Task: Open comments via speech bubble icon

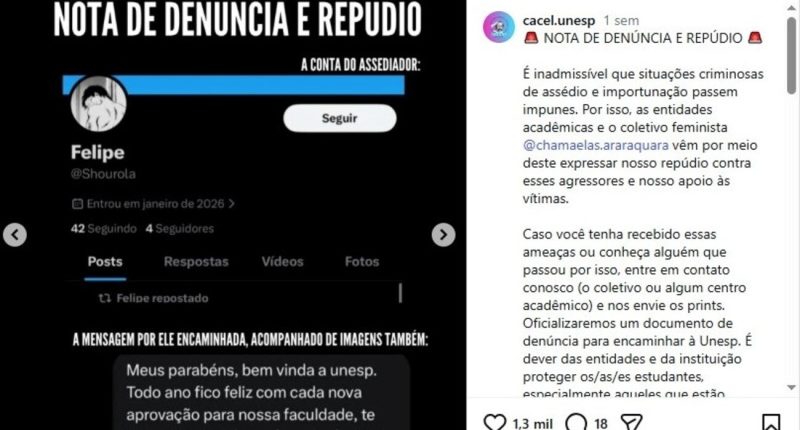Action: tap(576, 423)
